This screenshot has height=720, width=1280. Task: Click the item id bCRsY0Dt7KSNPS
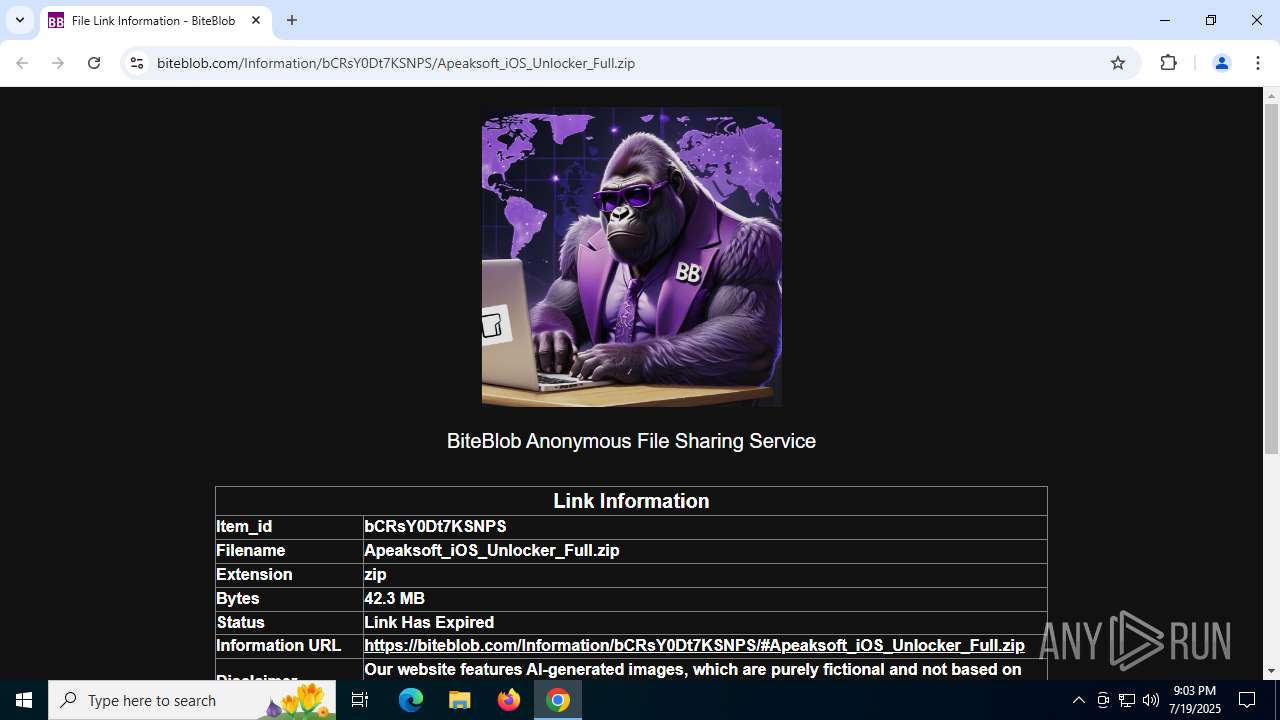click(435, 527)
